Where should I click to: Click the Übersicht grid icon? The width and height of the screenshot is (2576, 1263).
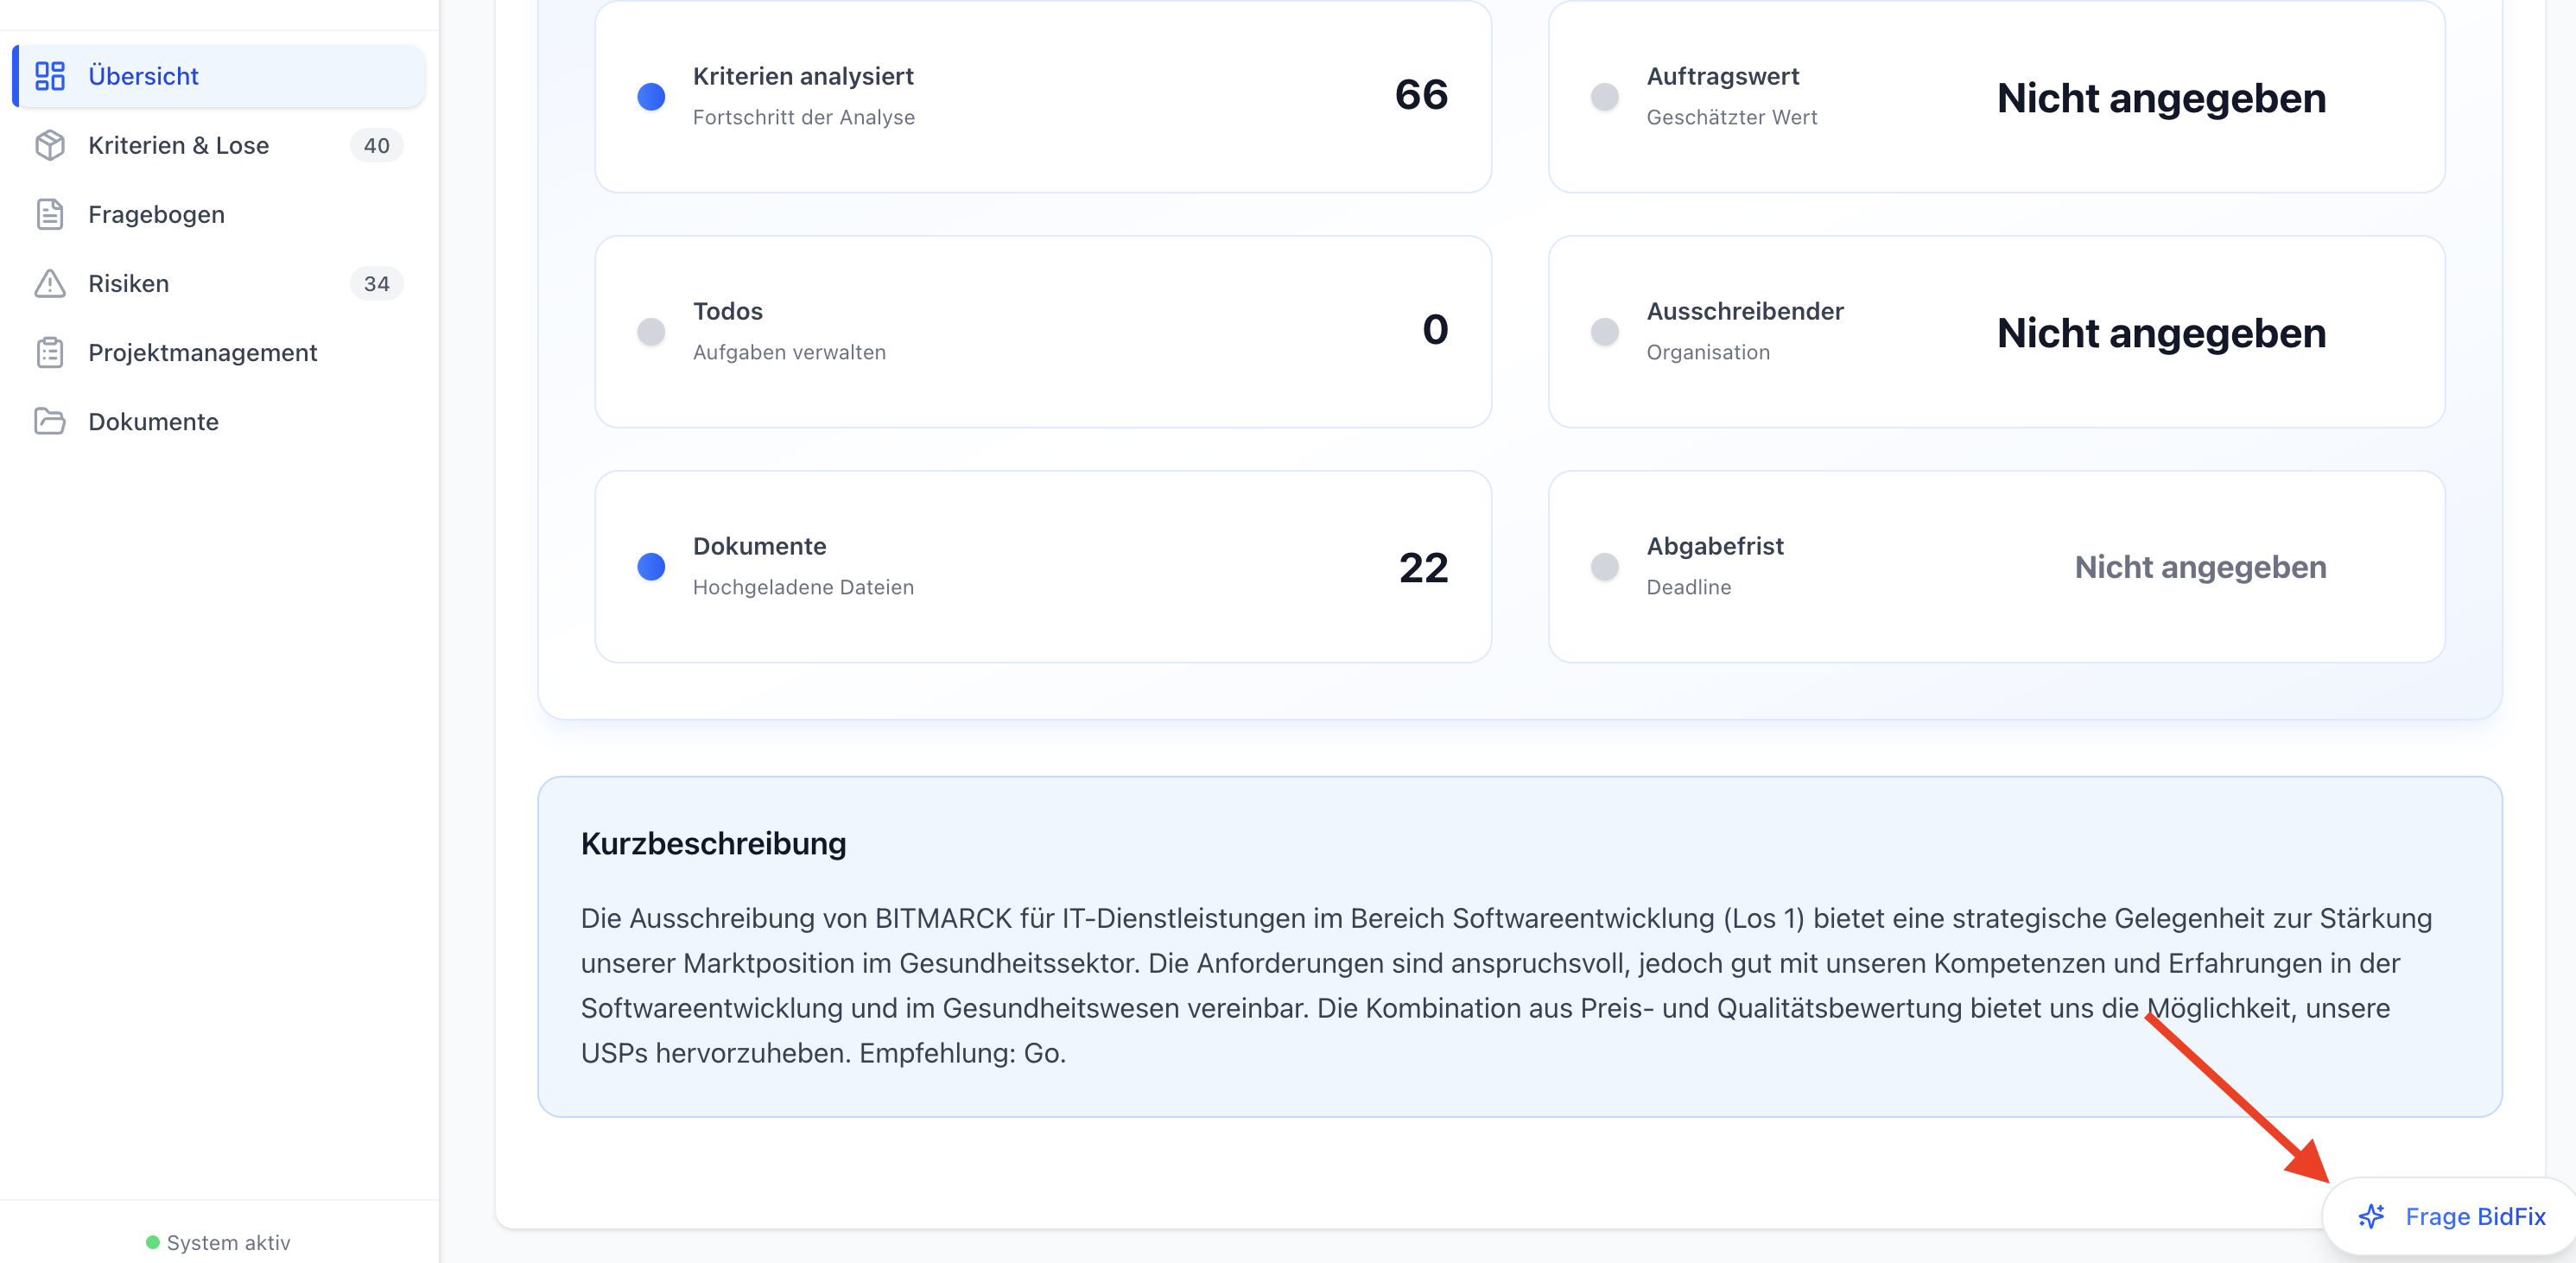[x=50, y=76]
